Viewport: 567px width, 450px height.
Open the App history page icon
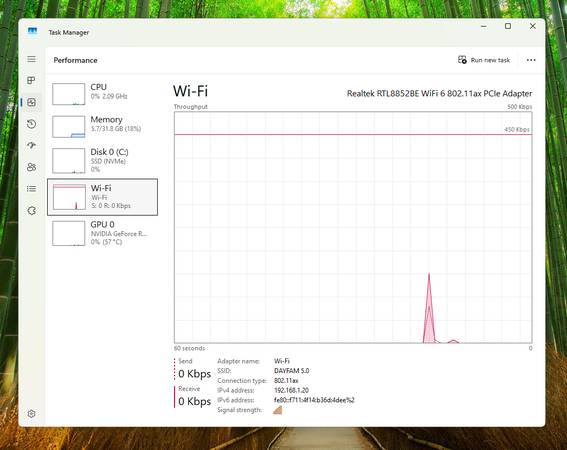31,124
